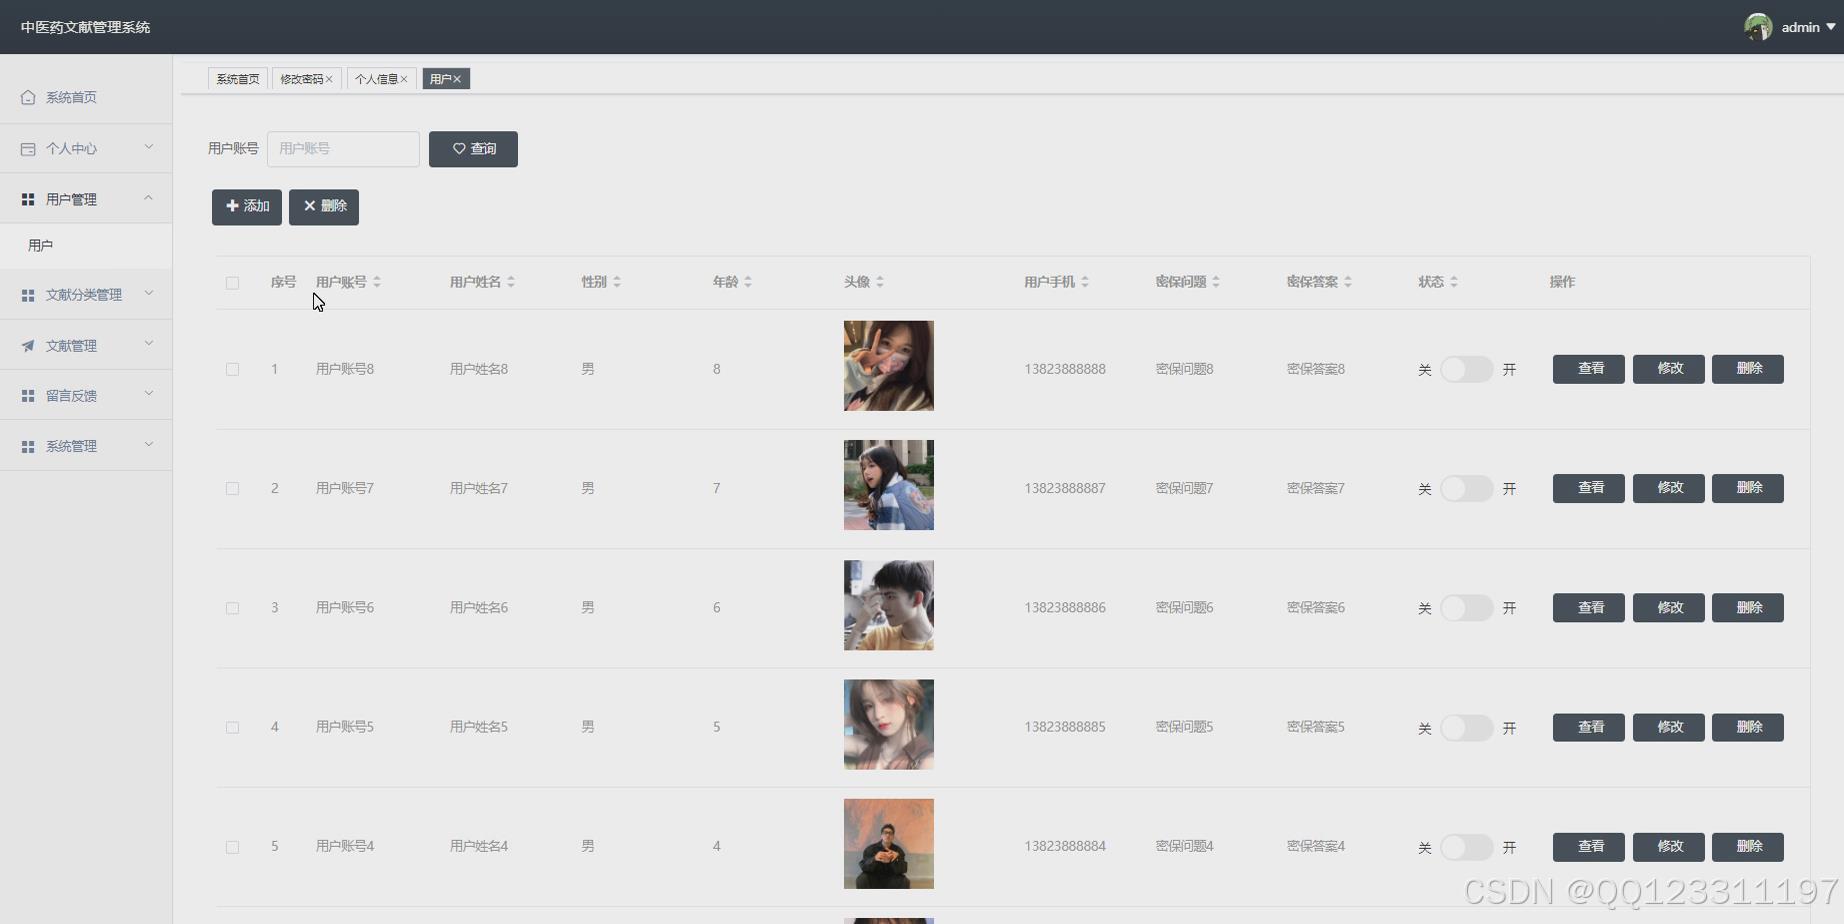
Task: Select all rows via header checkbox
Action: coord(232,283)
